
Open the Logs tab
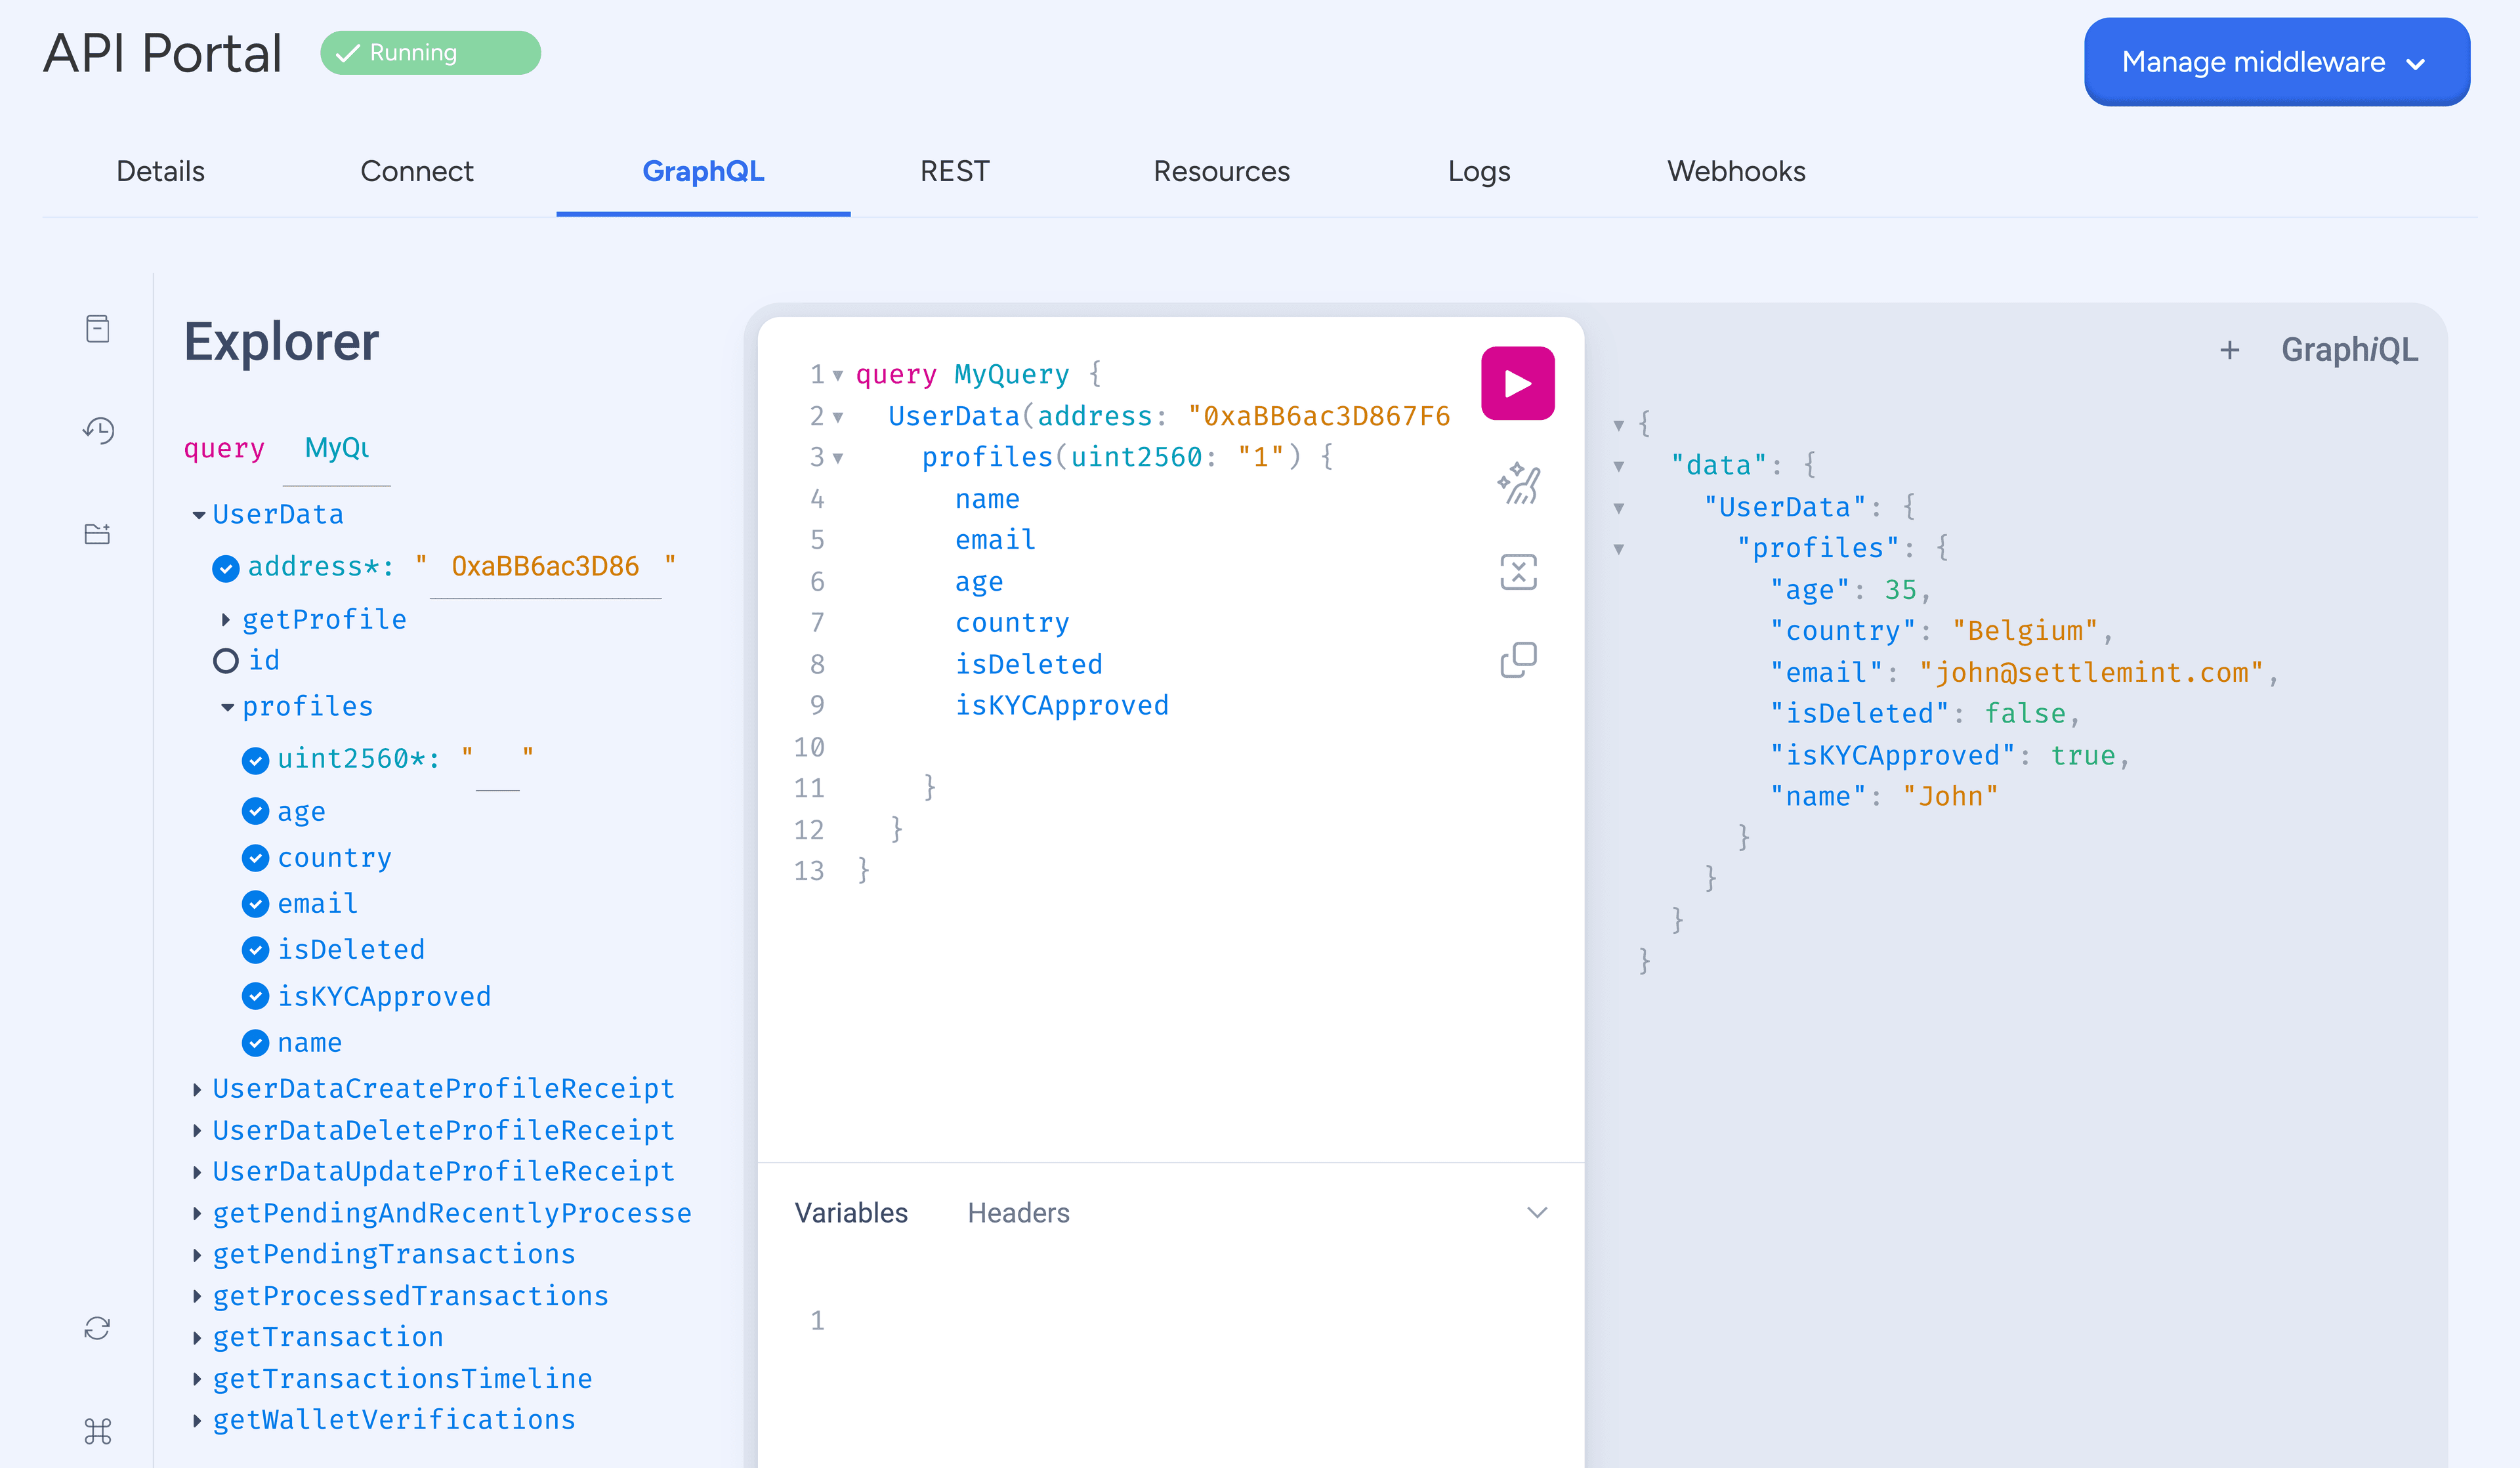(x=1479, y=171)
